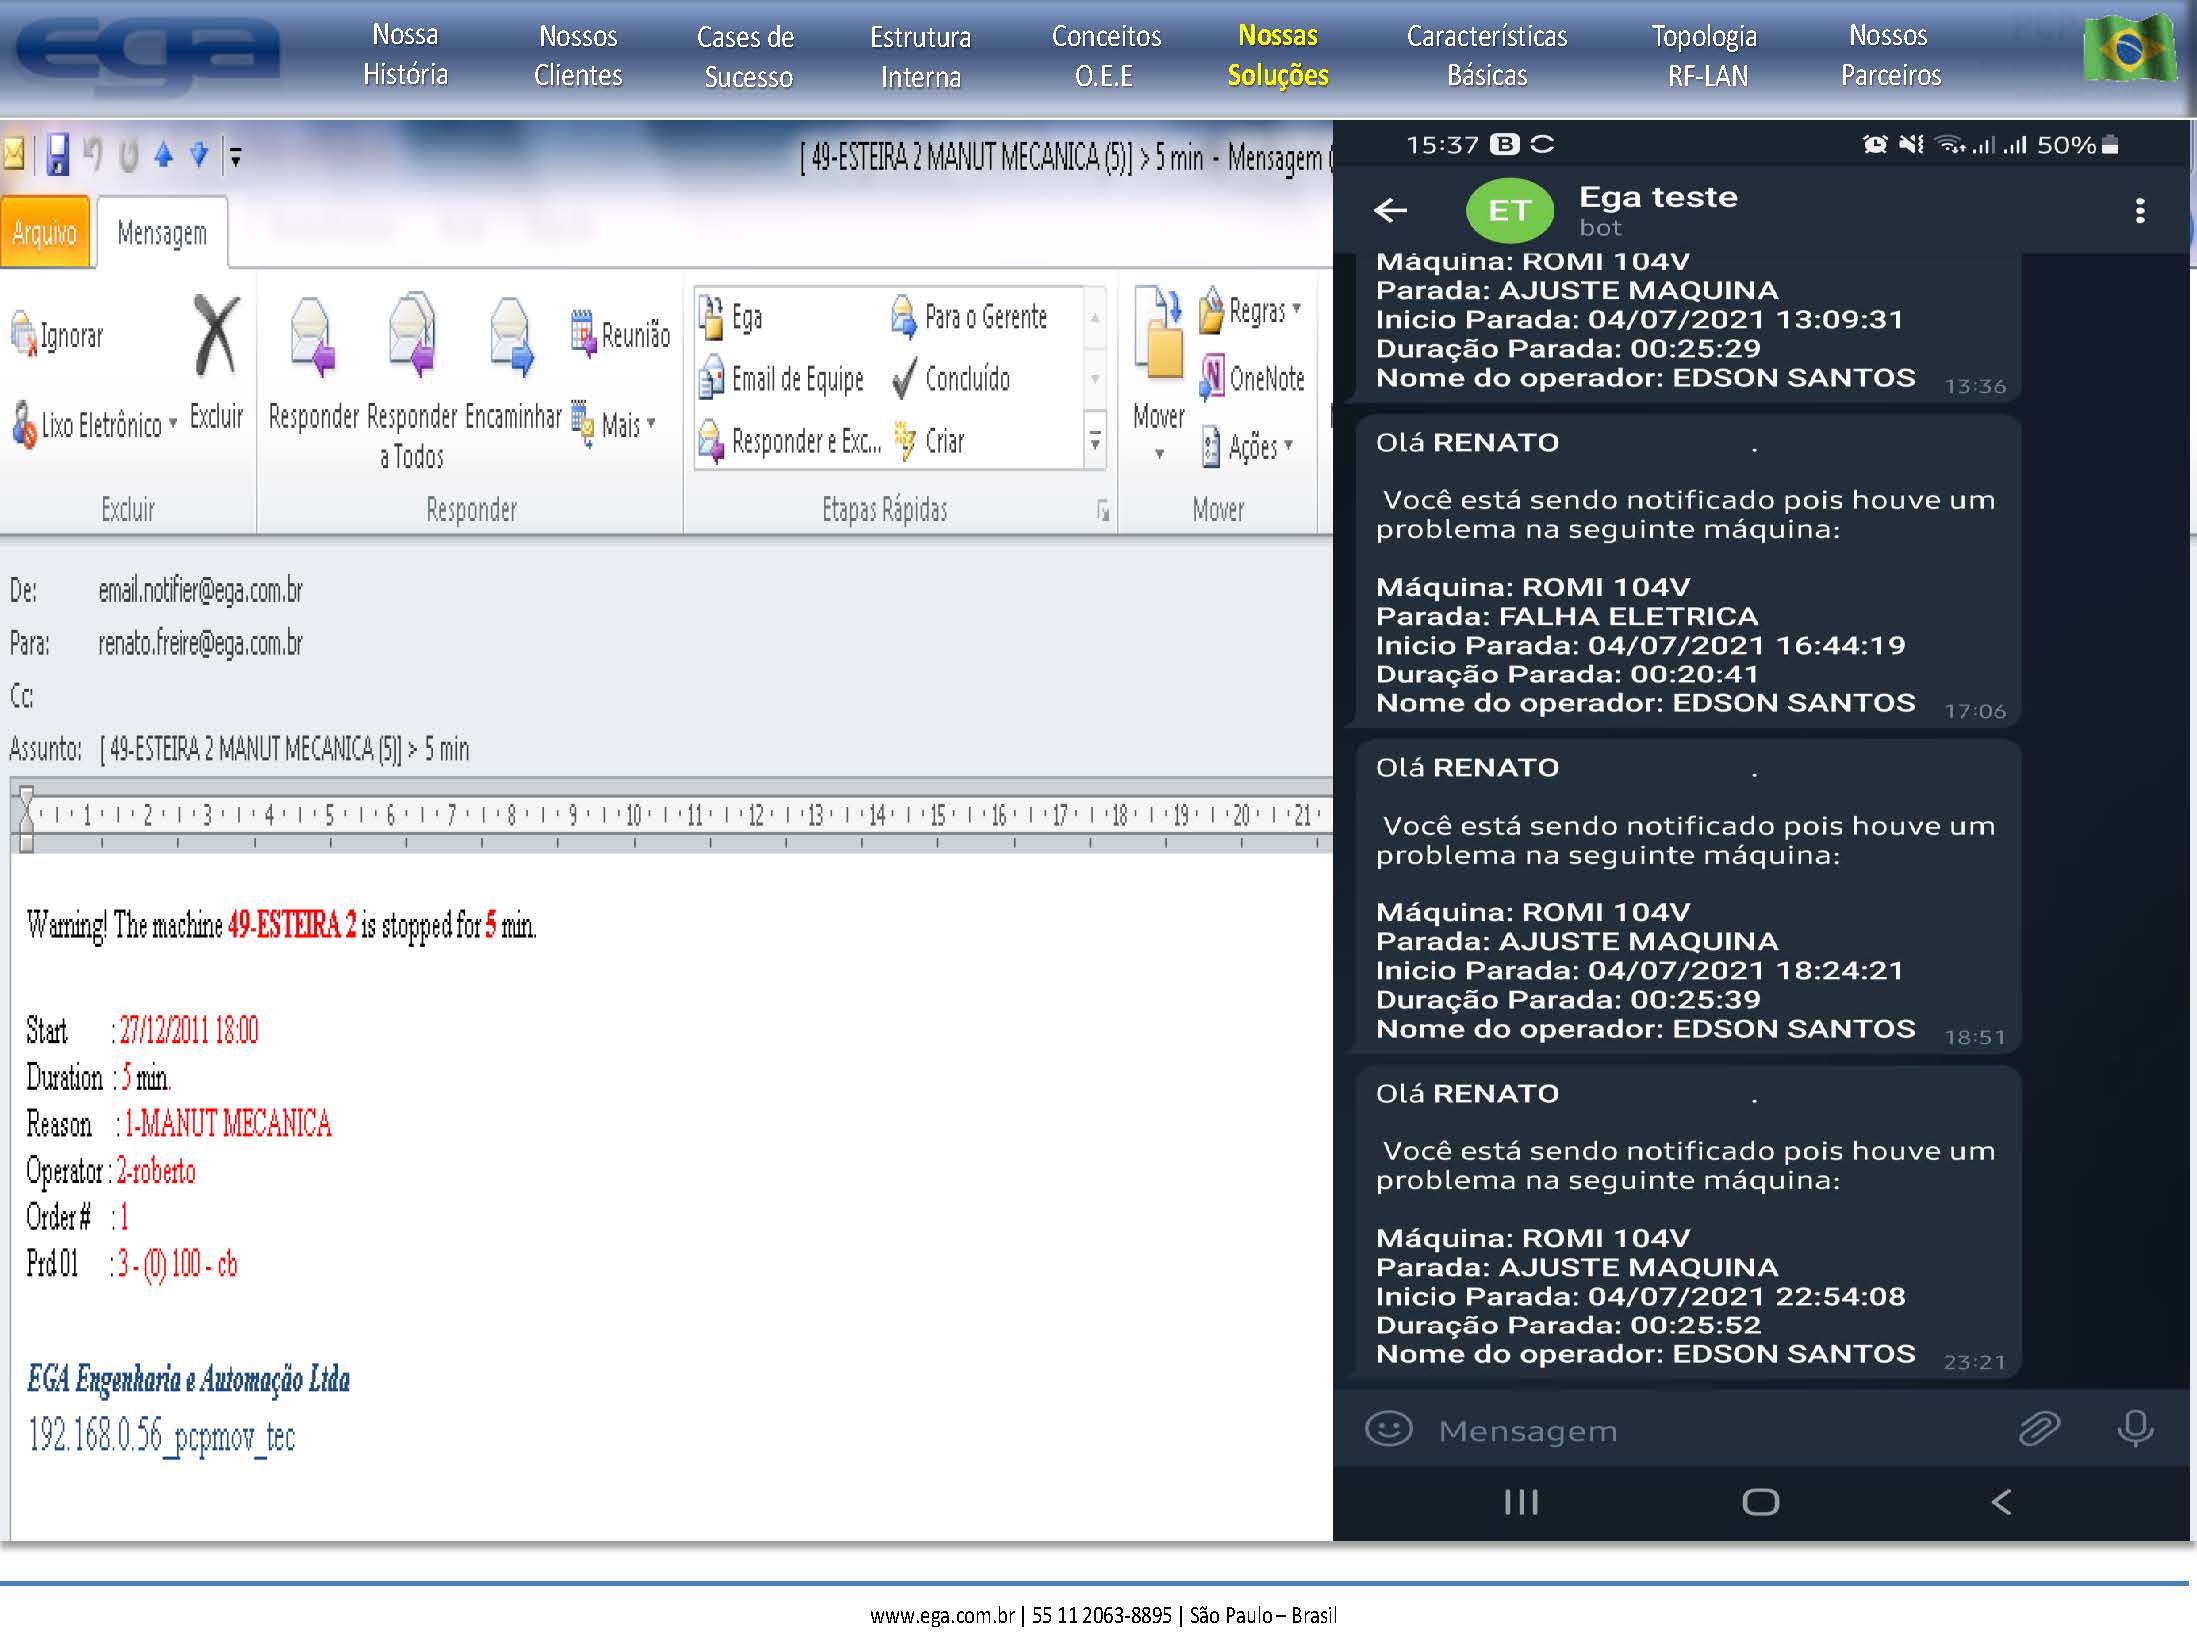
Task: Click the Encaminhar forward icon
Action: click(x=512, y=338)
